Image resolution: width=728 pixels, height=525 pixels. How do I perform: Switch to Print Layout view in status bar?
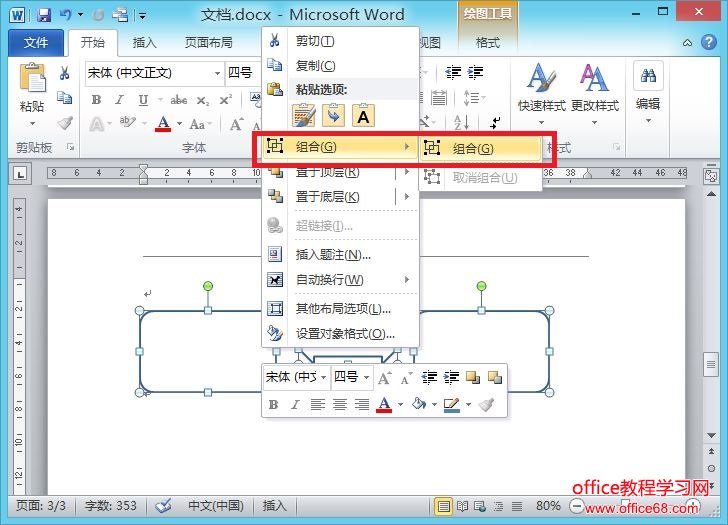[x=443, y=506]
